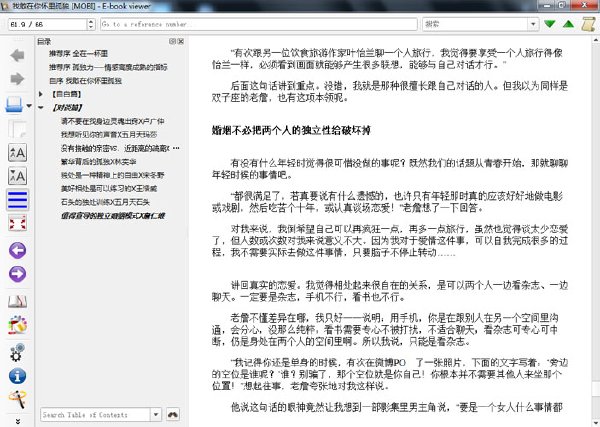Screen dimensions: 600x427
Task: Click the Bookmarks open-book icon
Action: pyautogui.click(x=17, y=302)
